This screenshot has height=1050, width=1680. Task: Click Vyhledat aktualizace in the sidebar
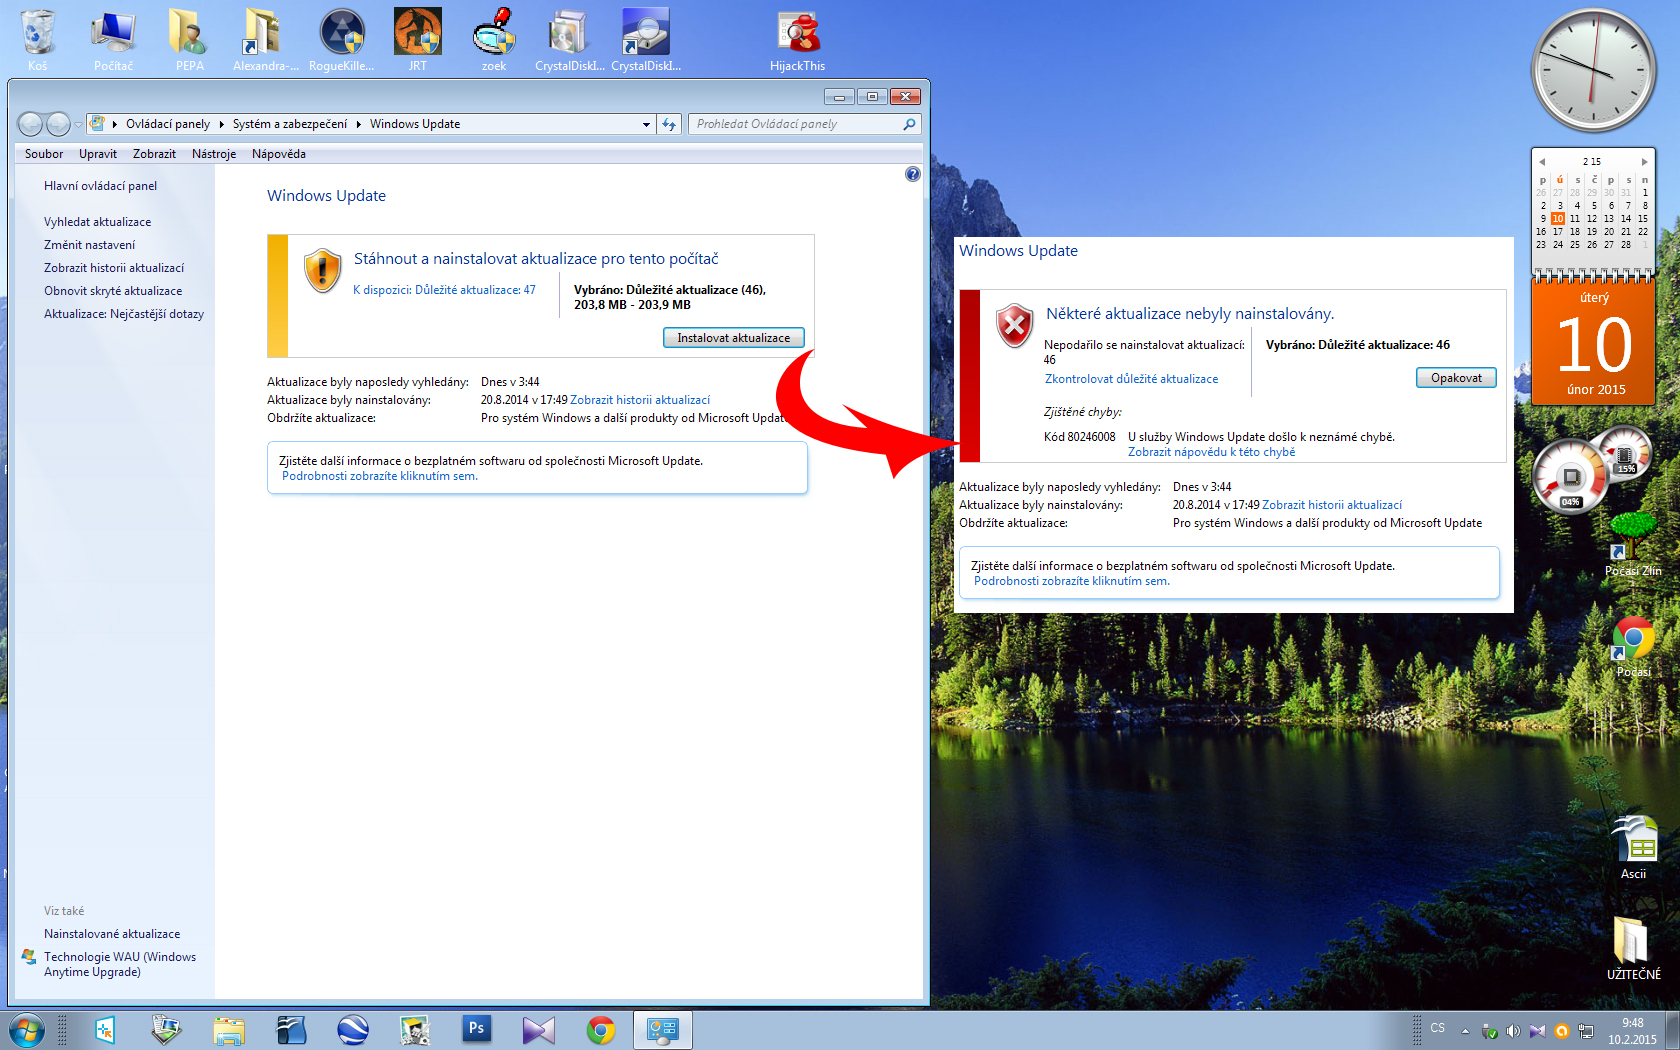tap(97, 222)
